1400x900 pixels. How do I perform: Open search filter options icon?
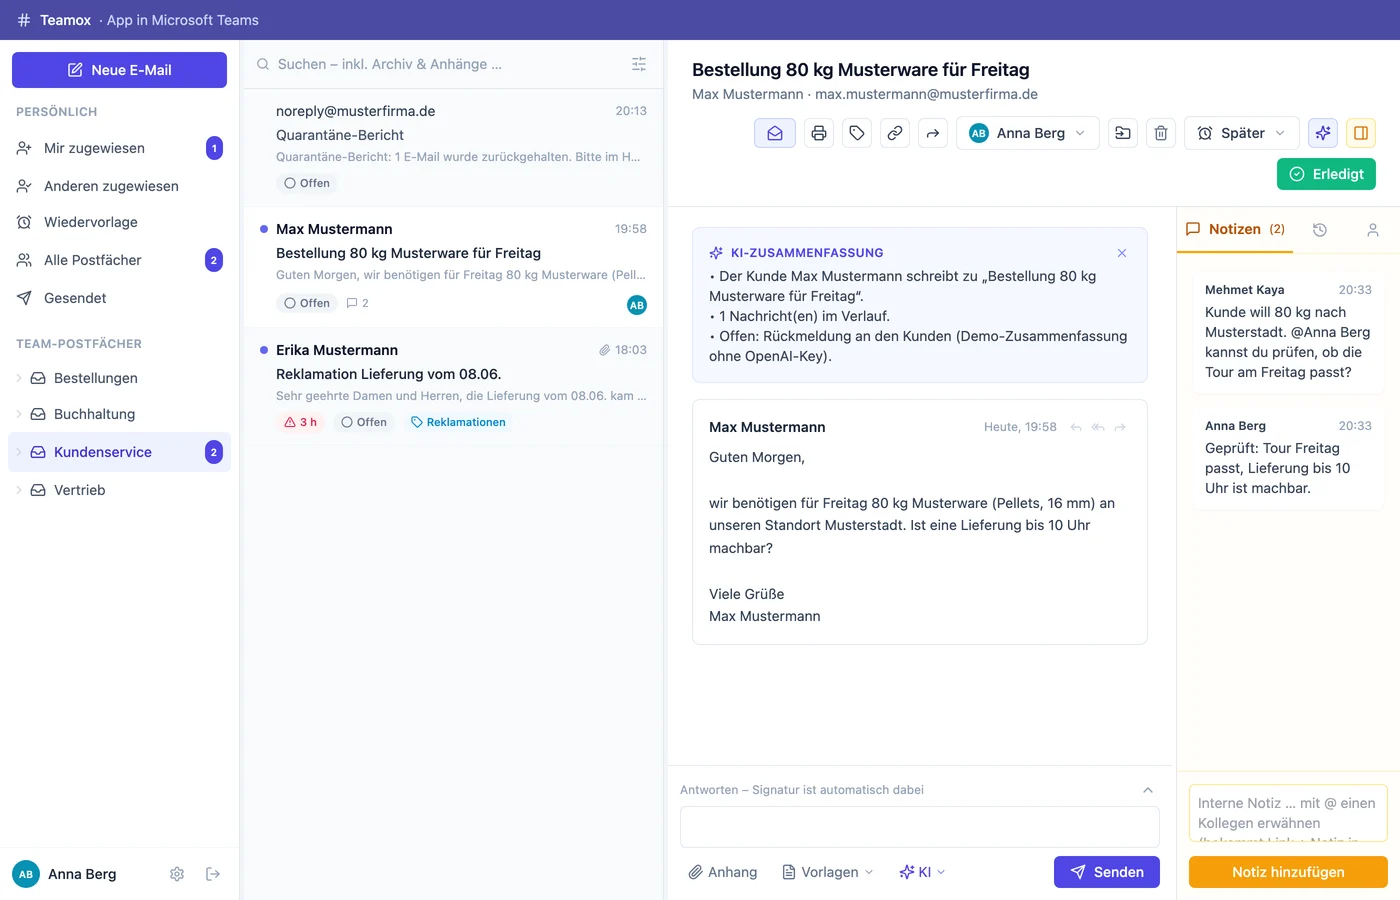(639, 64)
